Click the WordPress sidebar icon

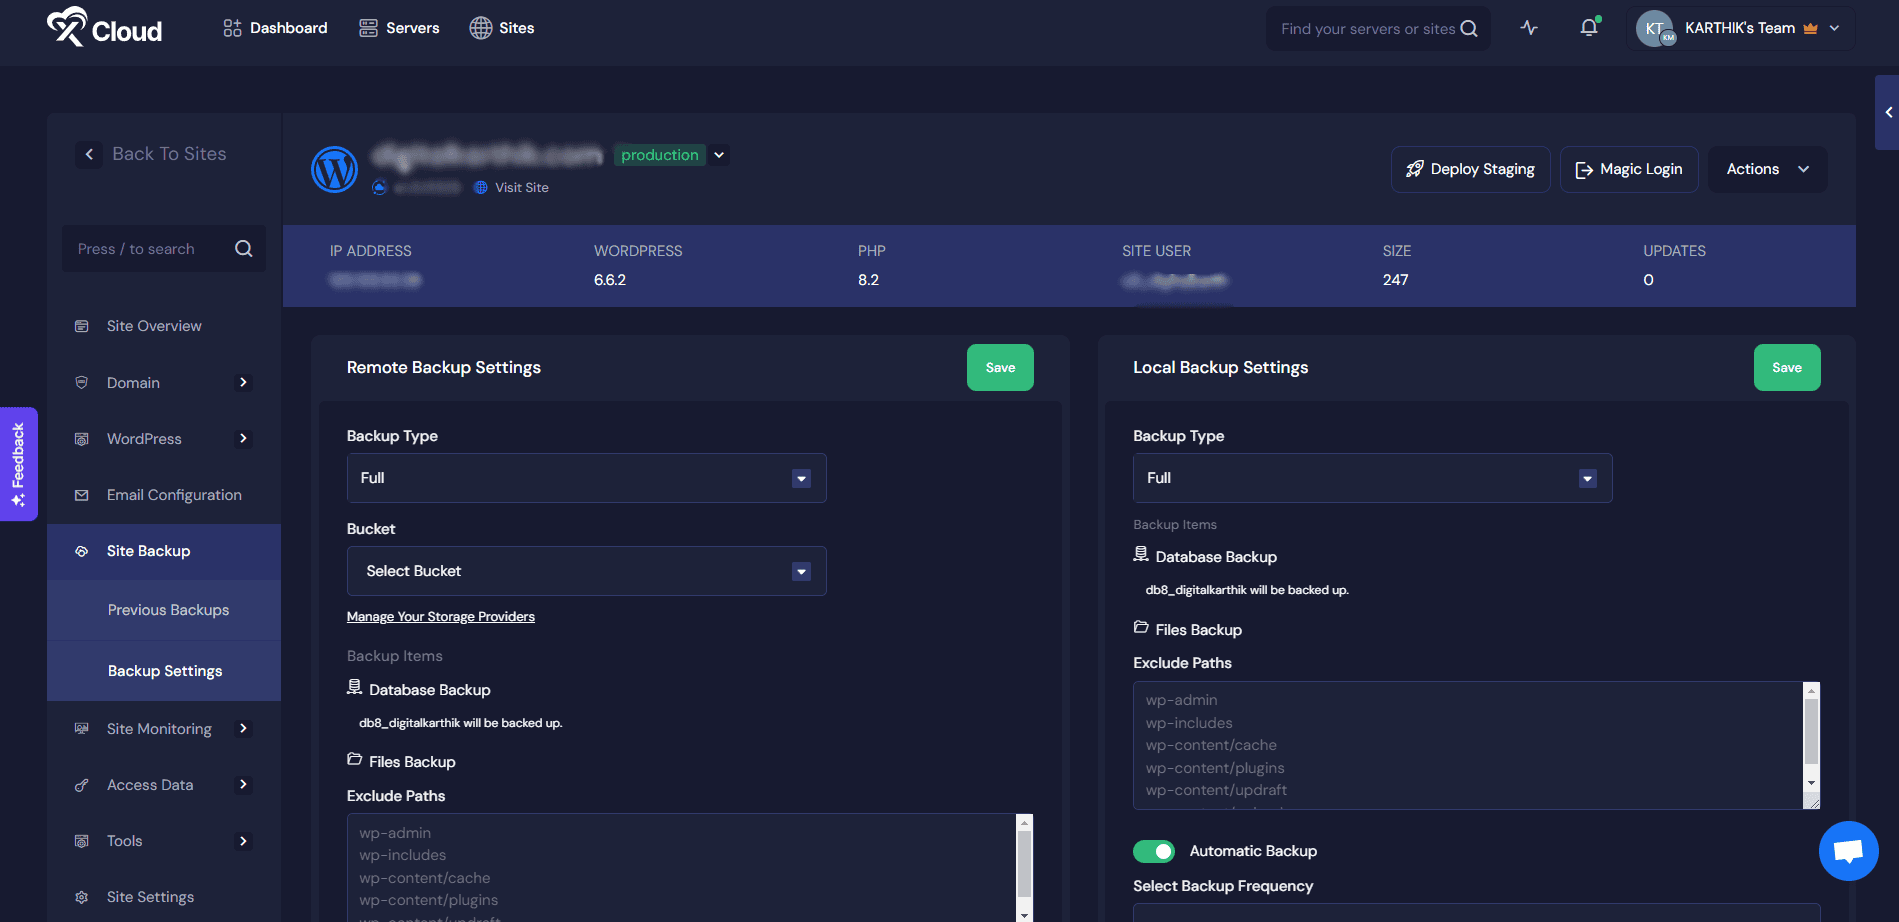click(x=82, y=439)
